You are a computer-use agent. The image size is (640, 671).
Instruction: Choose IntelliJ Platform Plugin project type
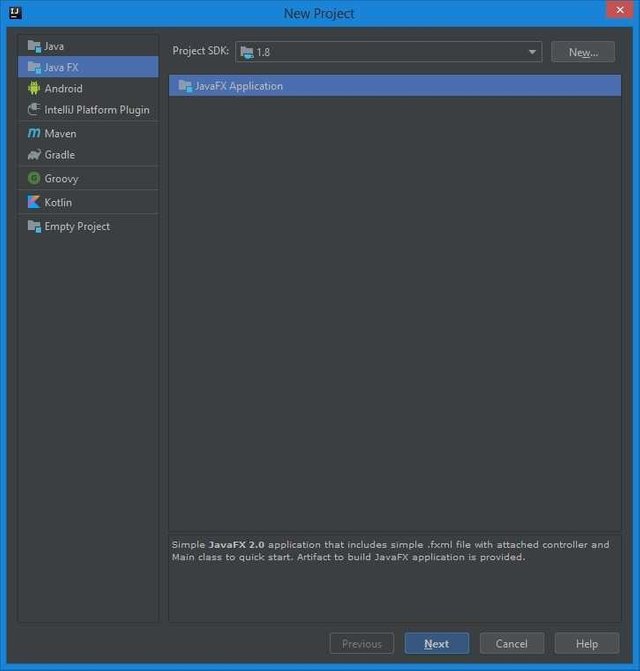pyautogui.click(x=88, y=110)
